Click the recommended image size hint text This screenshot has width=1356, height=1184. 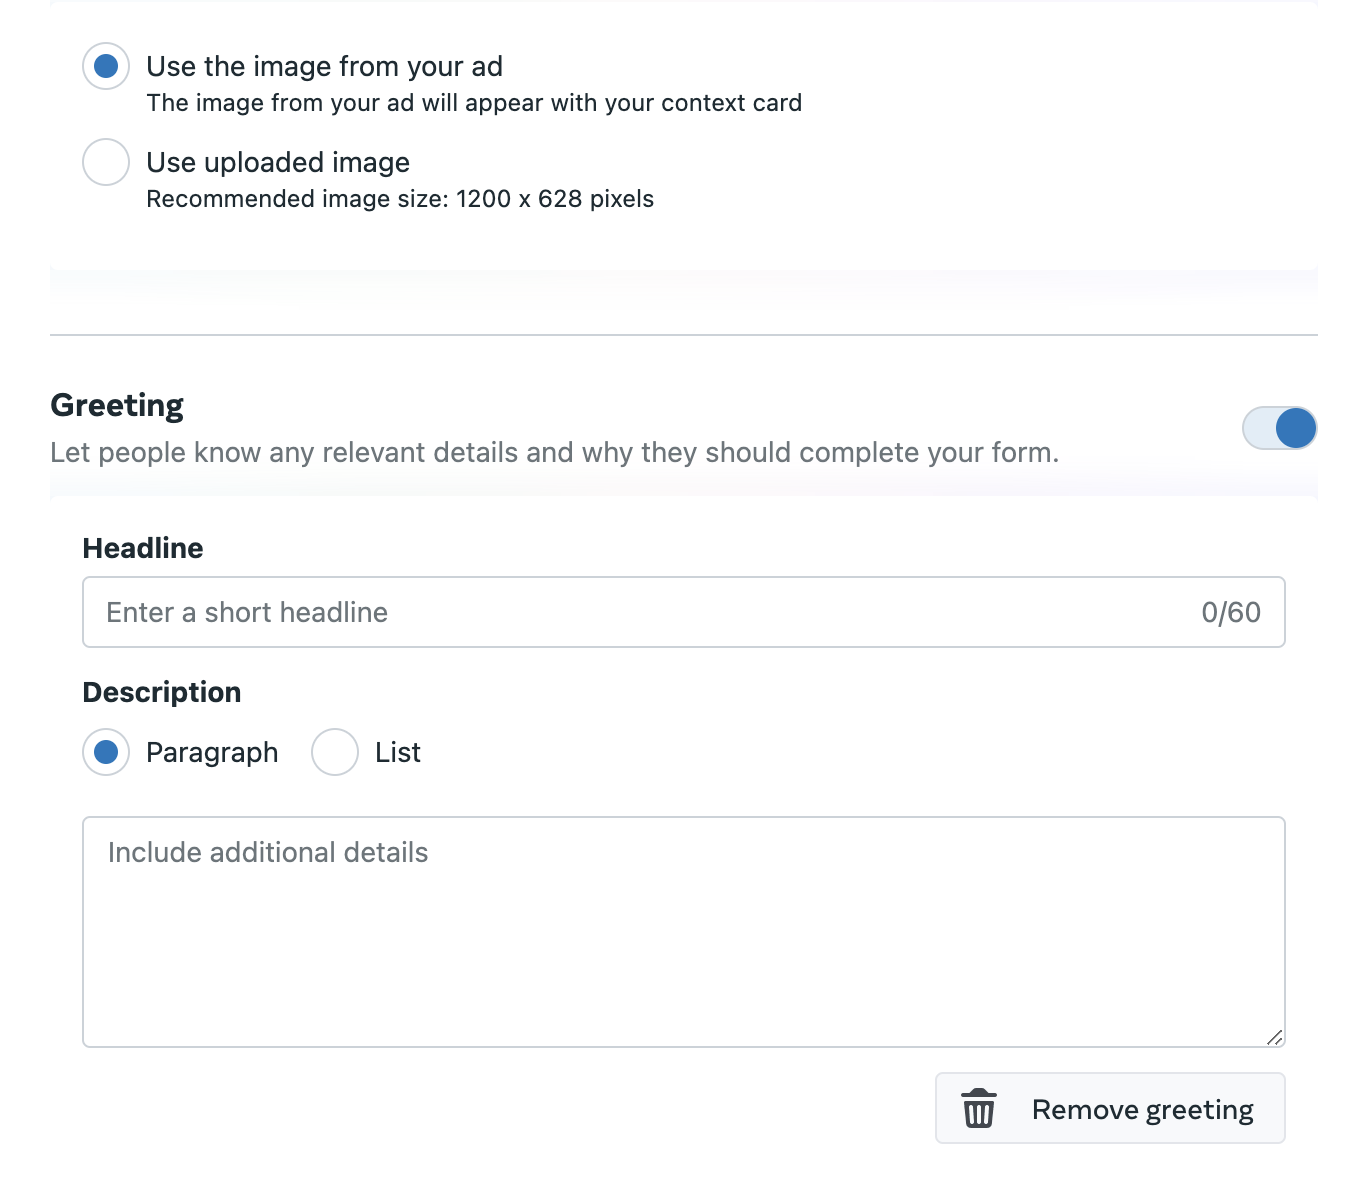coord(400,199)
